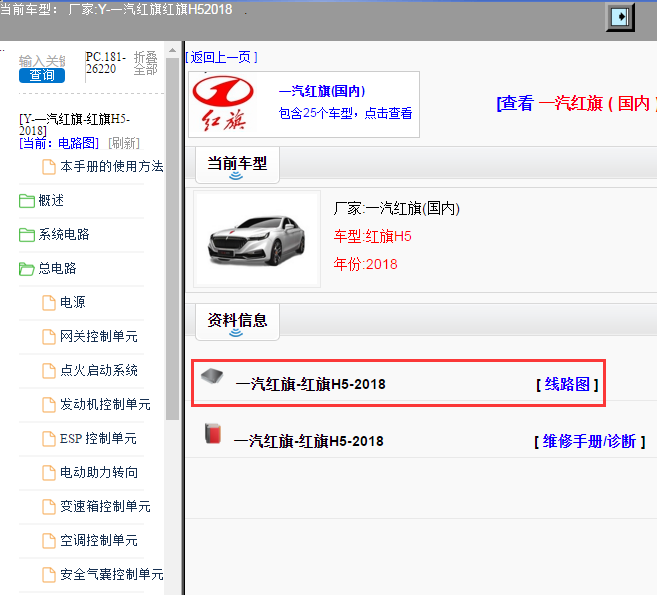Click the 一汽红旗-红旗H5-2018 线路图 row title

[x=310, y=384]
